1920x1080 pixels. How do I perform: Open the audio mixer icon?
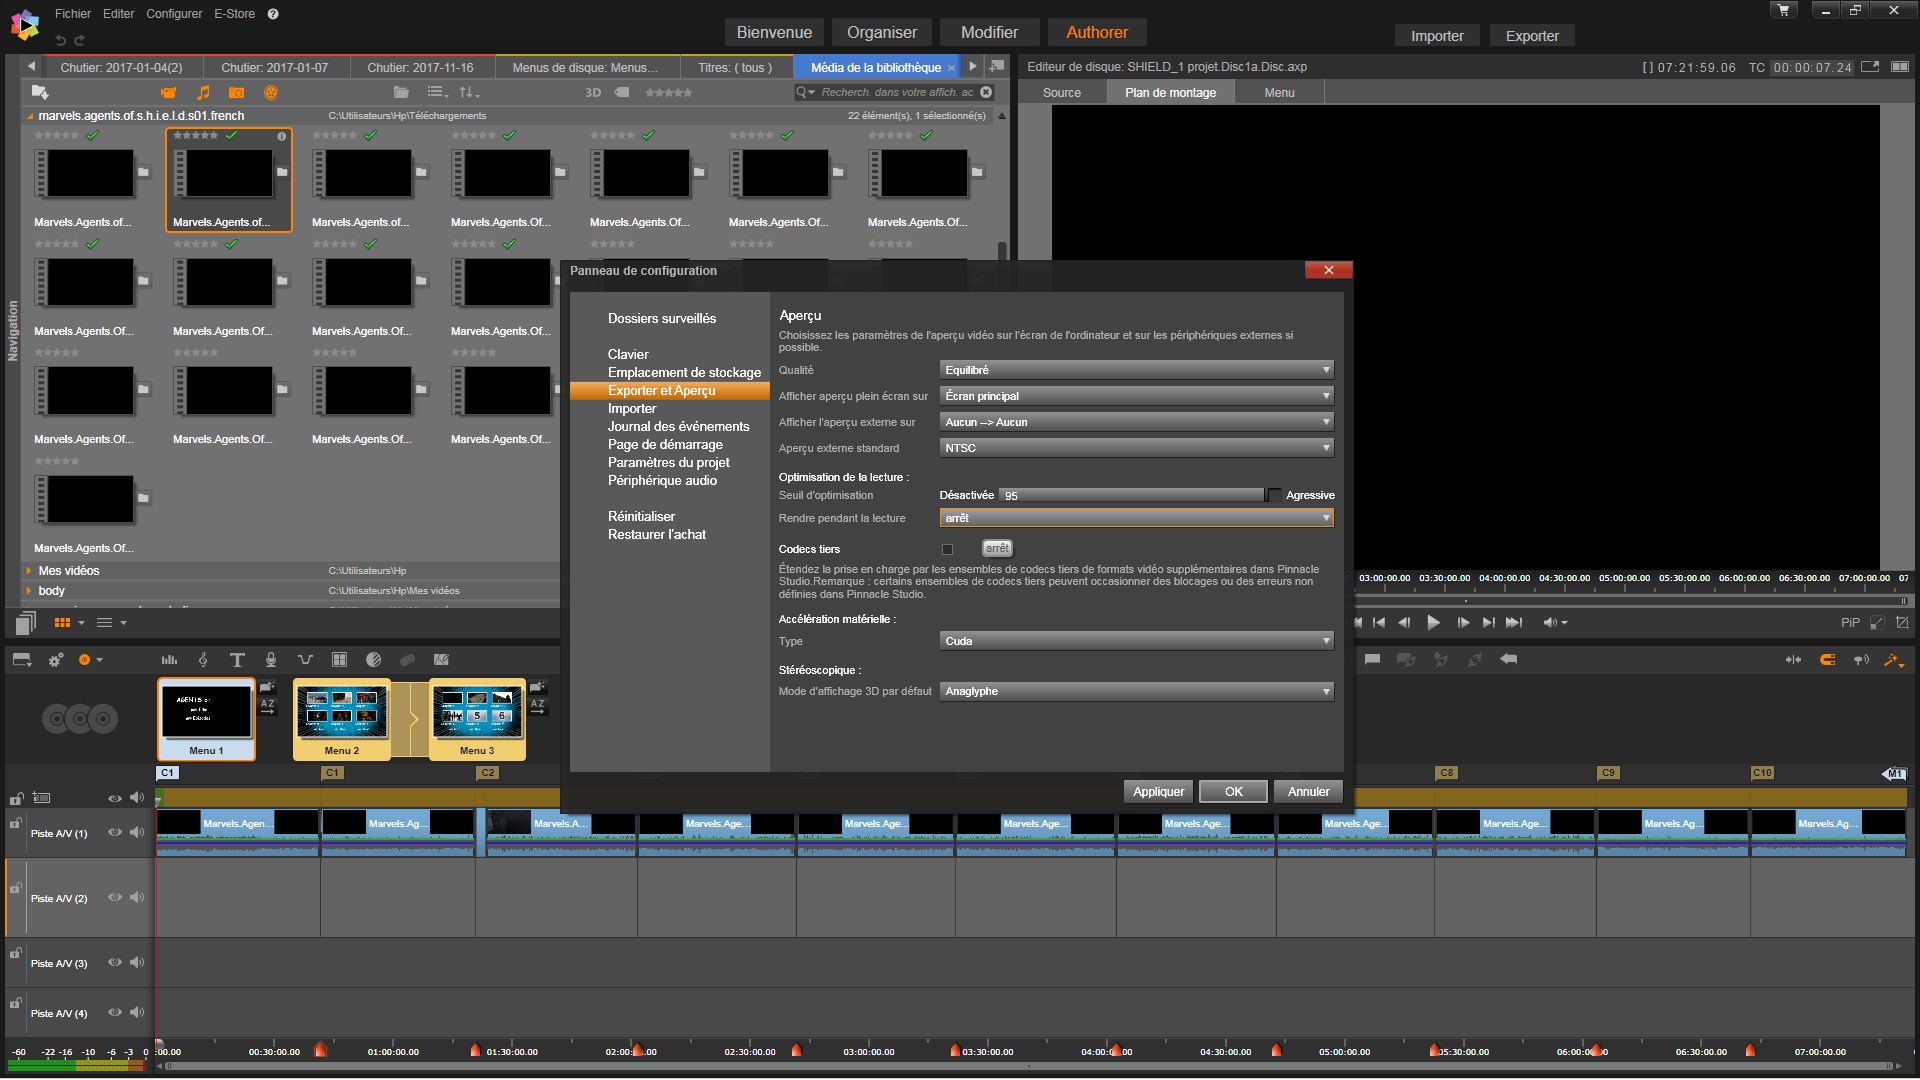pos(169,660)
